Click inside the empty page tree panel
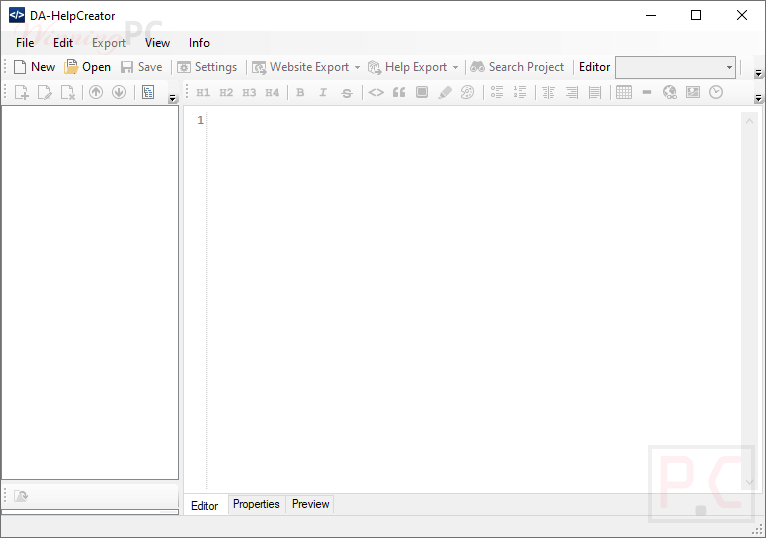The image size is (766, 538). tap(90, 293)
